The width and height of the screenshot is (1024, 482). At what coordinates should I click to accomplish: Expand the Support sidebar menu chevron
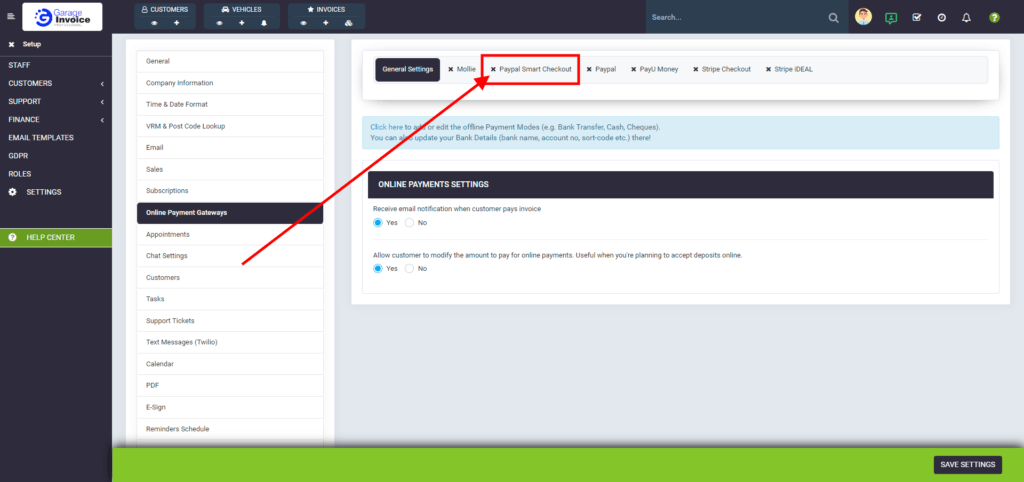point(103,102)
